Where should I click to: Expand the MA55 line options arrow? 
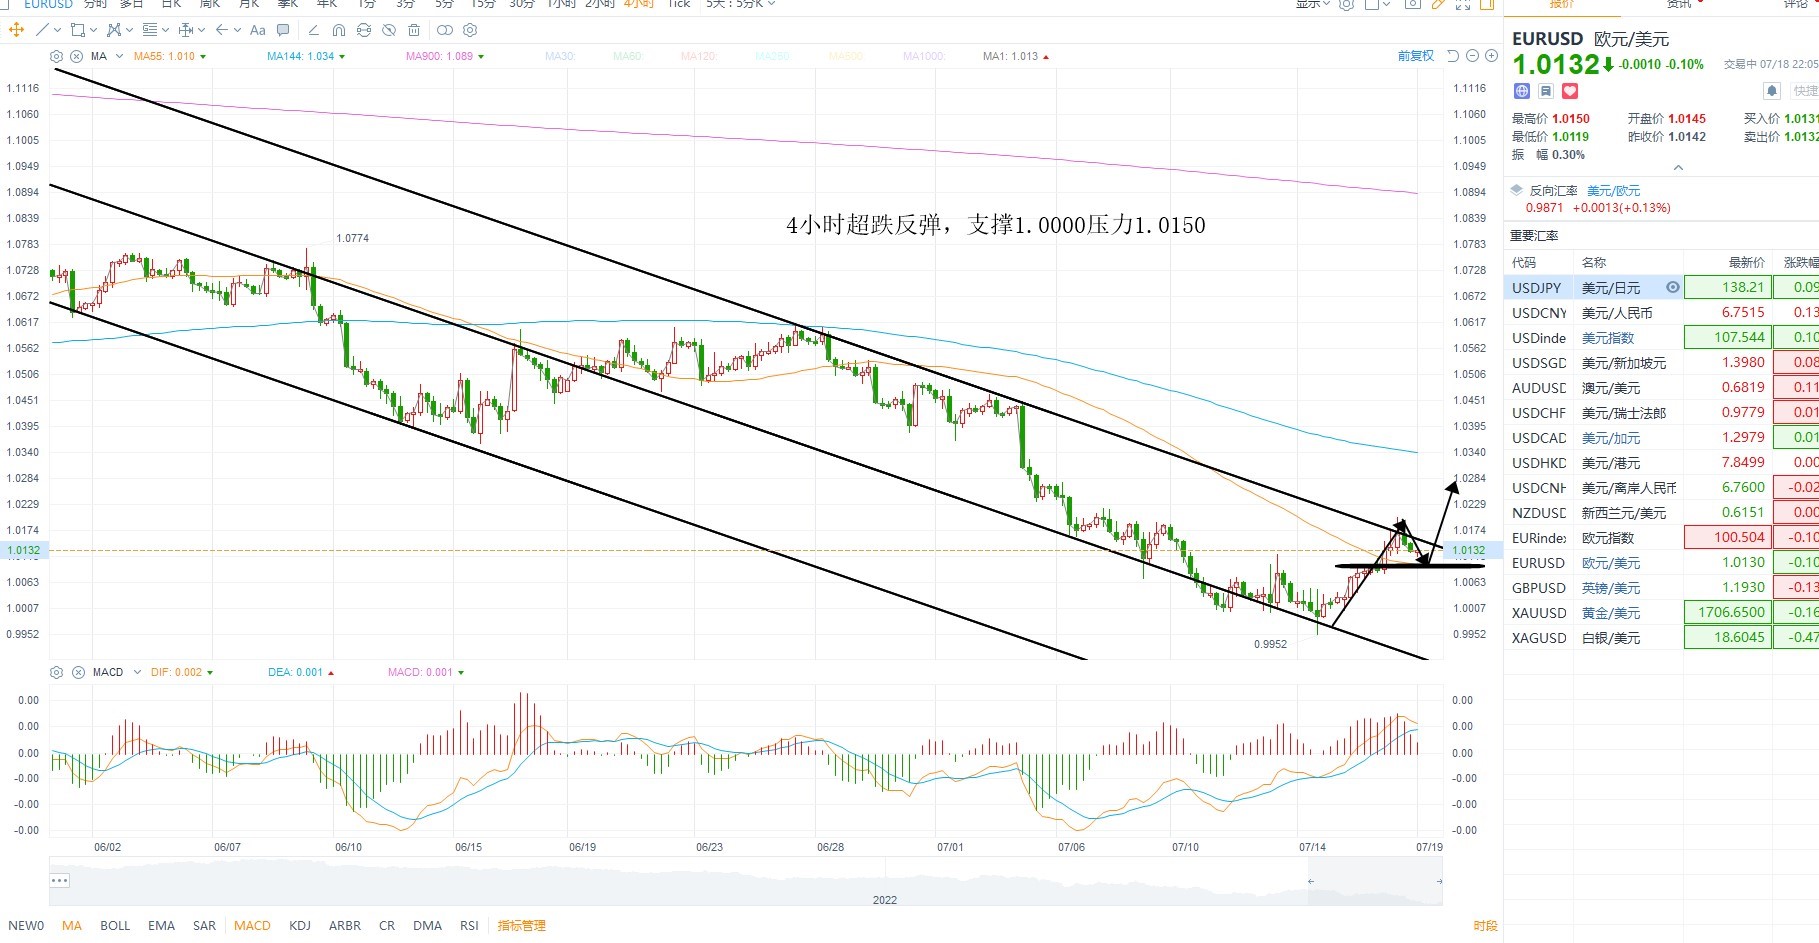[203, 57]
